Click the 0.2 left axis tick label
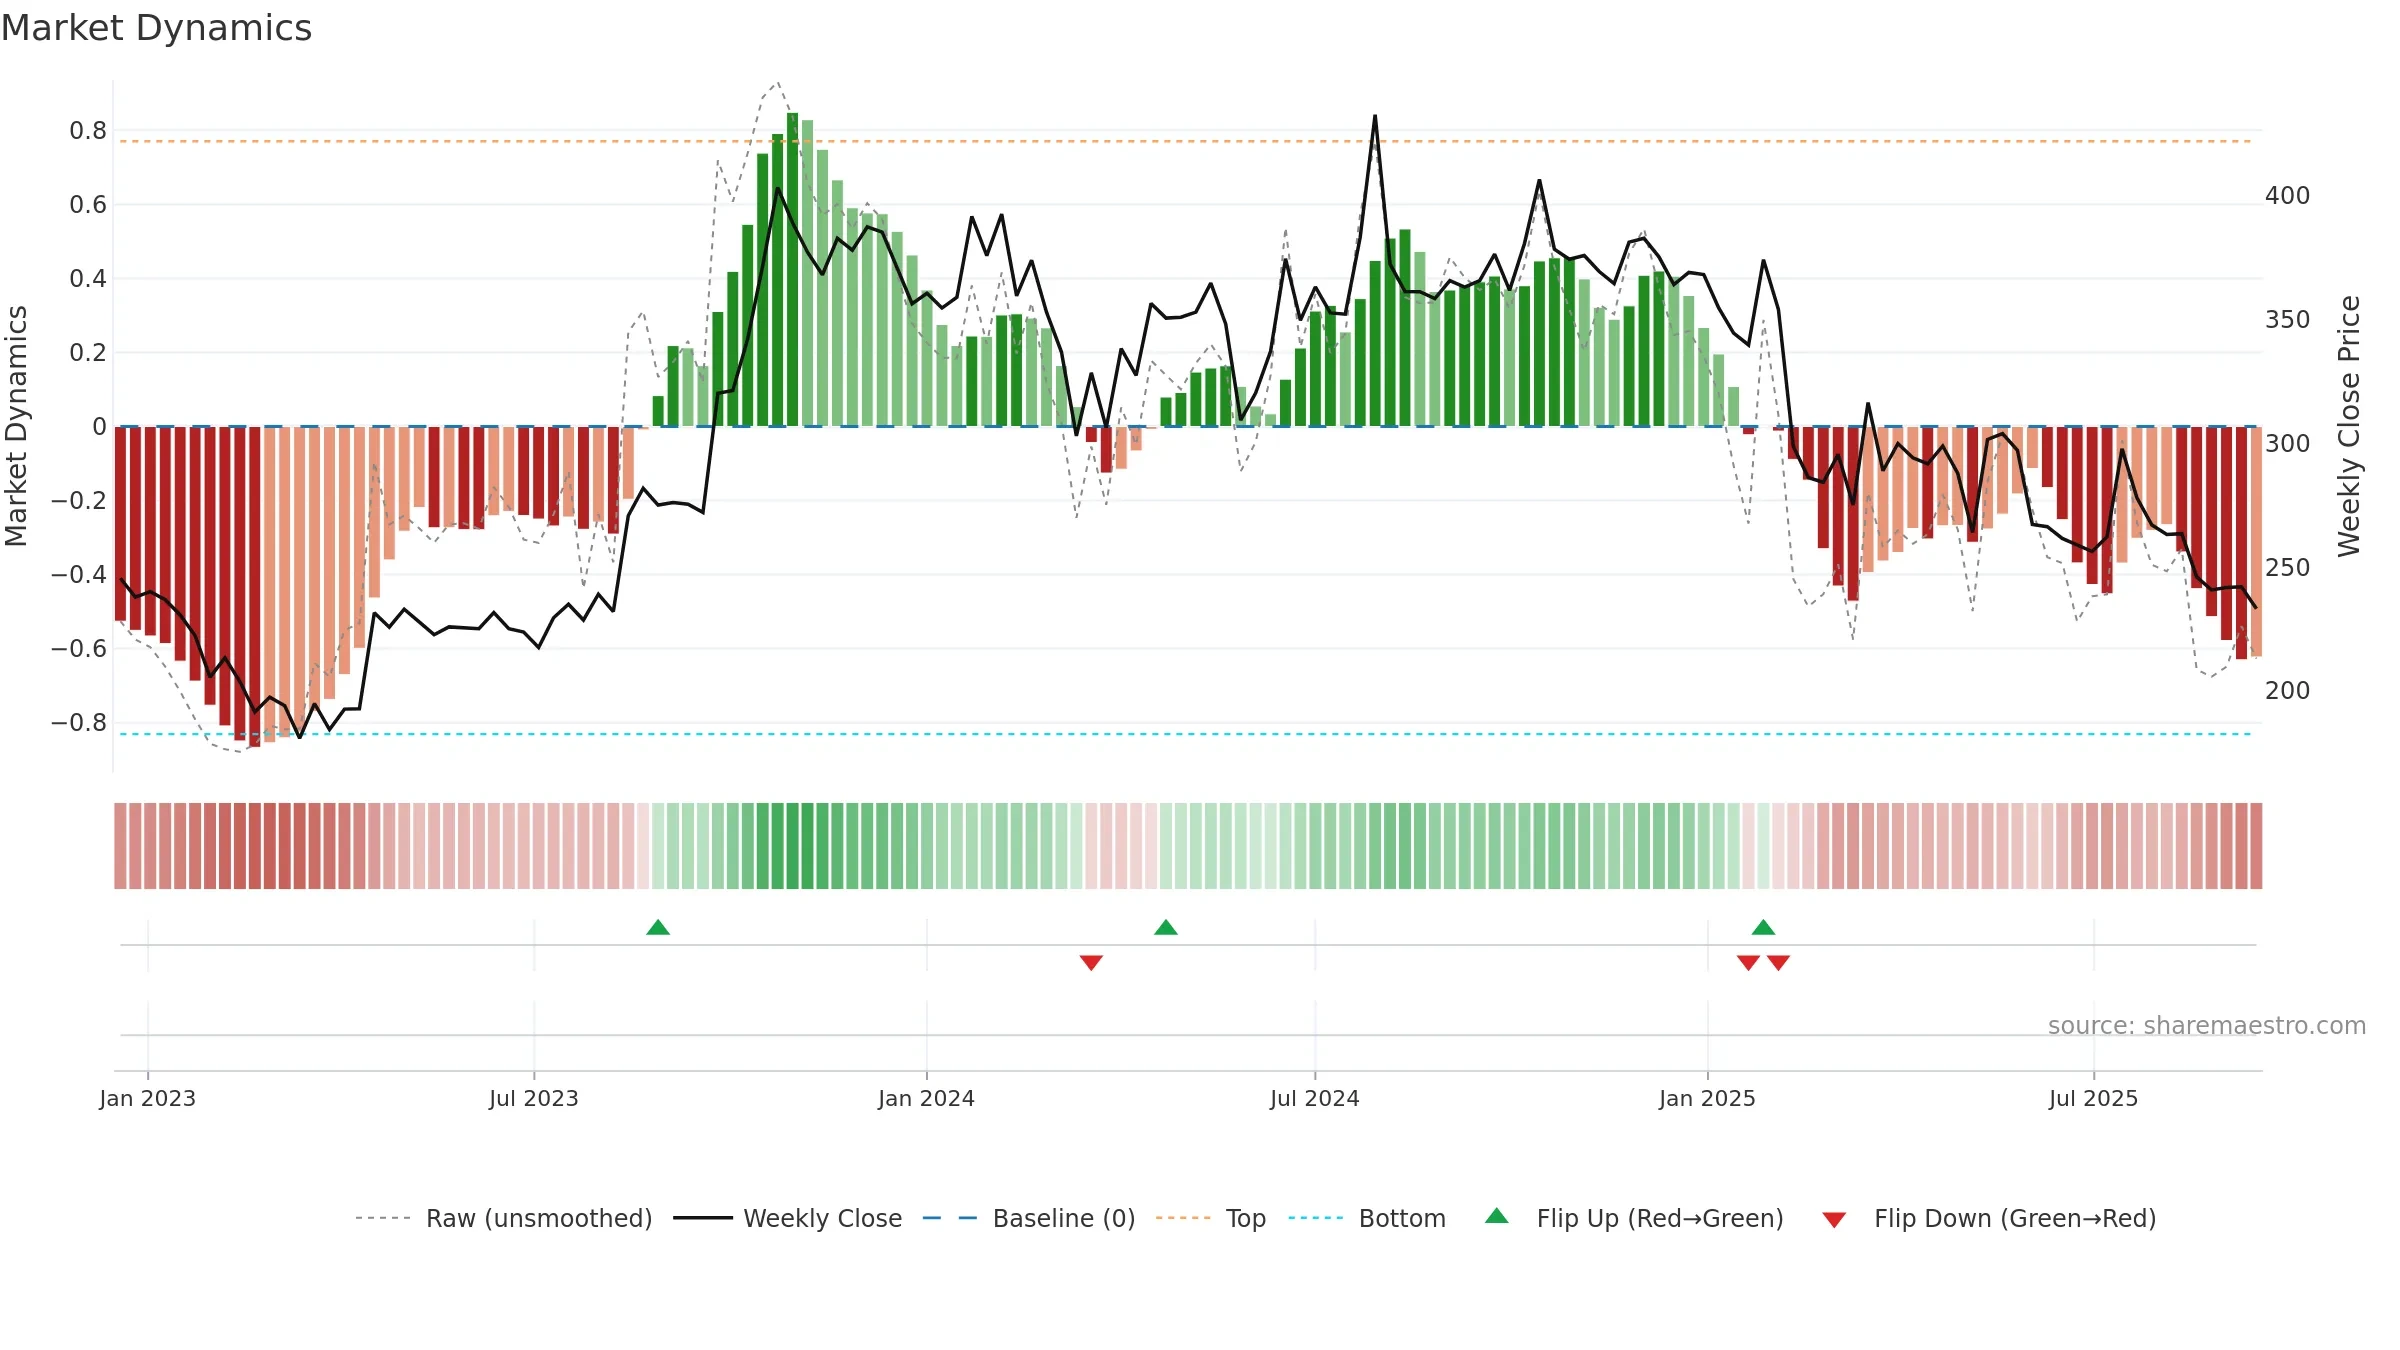Viewport: 2400px width, 1350px height. pyautogui.click(x=88, y=353)
